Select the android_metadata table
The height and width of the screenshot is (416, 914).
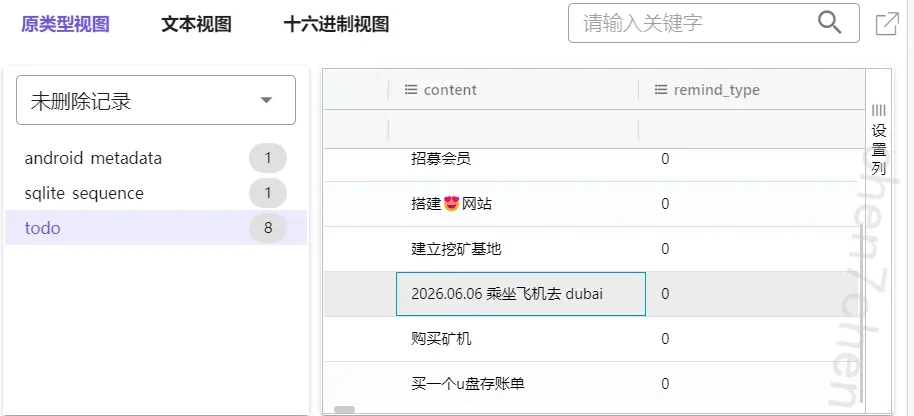(x=93, y=158)
